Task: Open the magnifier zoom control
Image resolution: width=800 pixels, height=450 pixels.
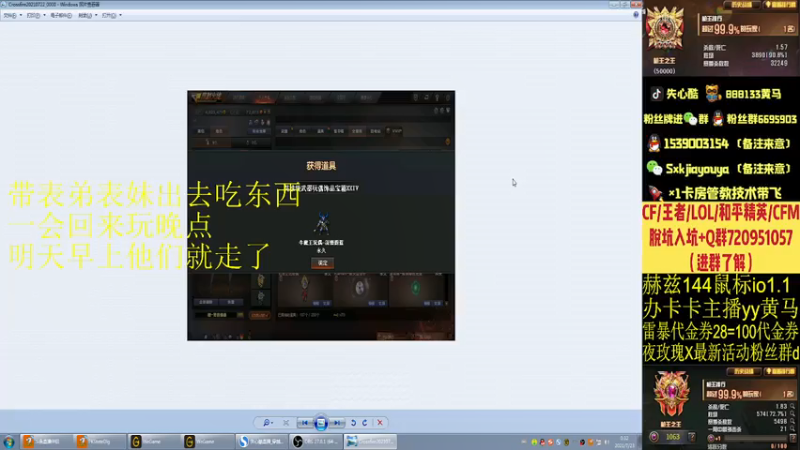Action: point(267,423)
